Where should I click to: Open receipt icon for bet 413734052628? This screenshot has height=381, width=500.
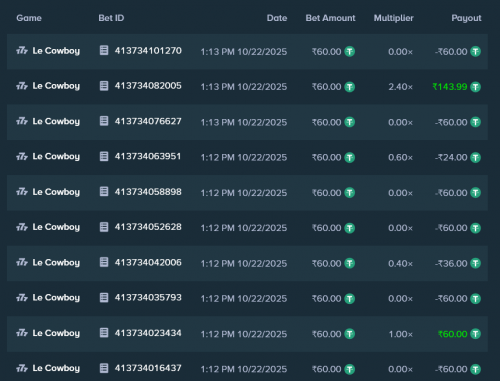point(104,227)
